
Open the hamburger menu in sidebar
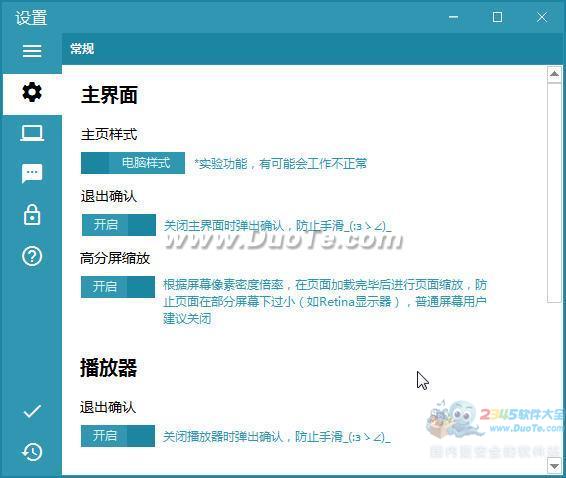click(32, 51)
